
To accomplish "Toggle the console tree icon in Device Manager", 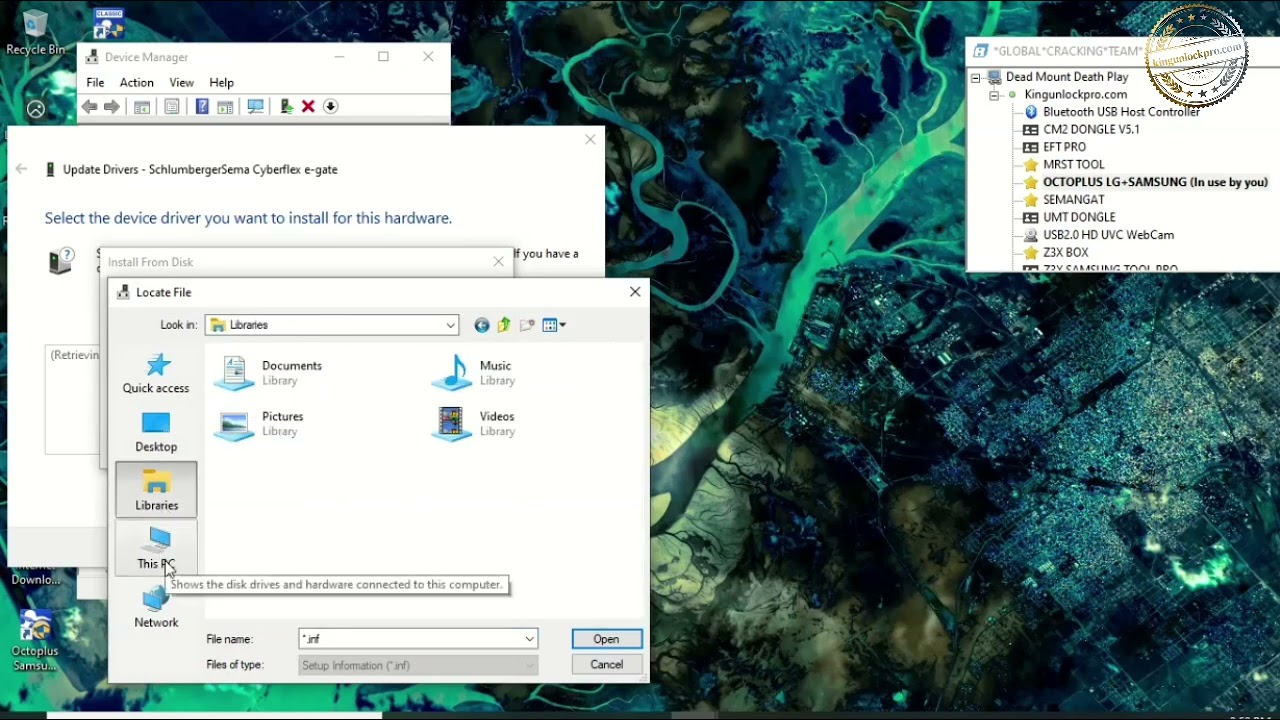I will (142, 107).
